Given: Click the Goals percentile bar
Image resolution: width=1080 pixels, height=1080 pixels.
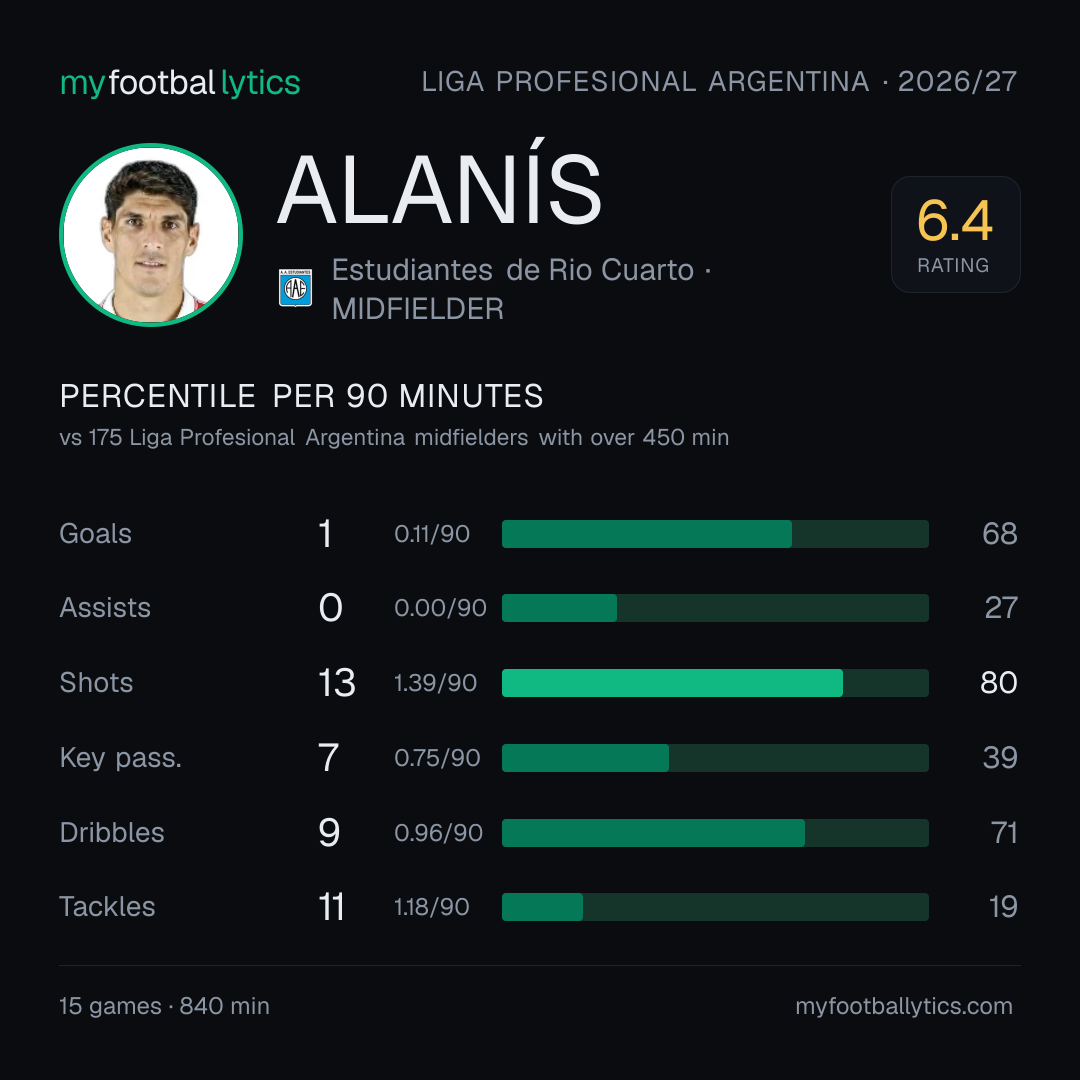Looking at the screenshot, I should 715,534.
